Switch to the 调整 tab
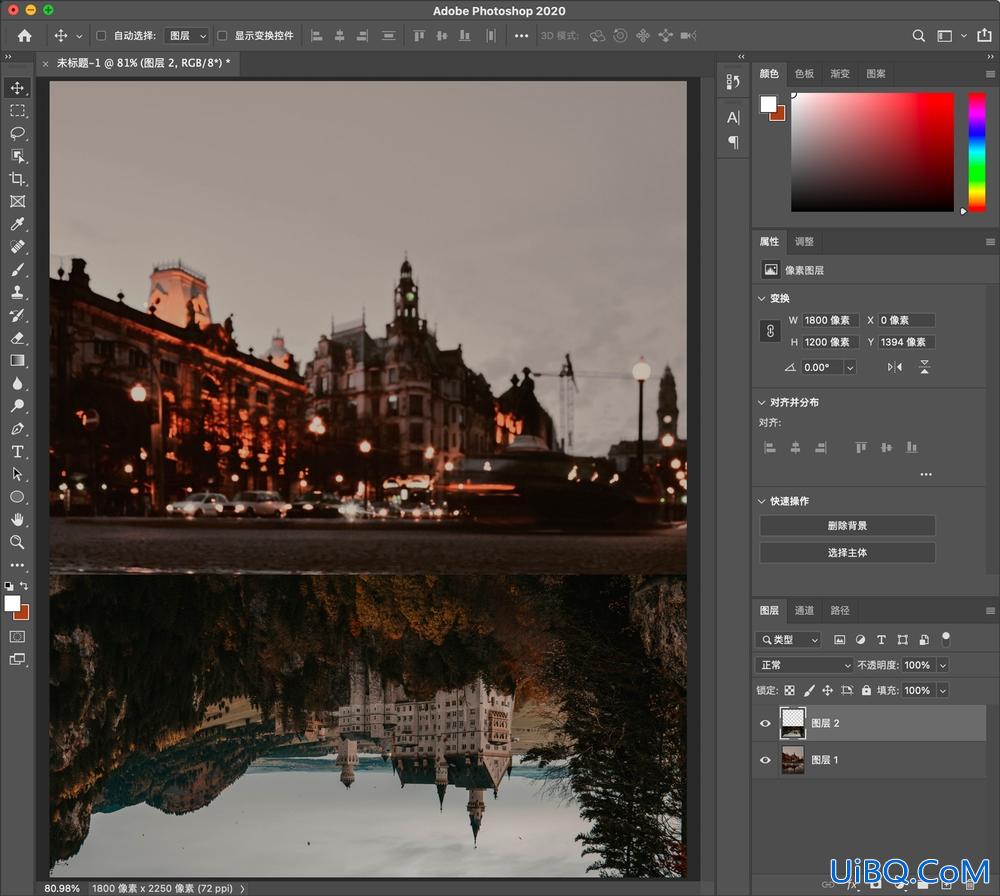This screenshot has height=896, width=1000. [x=804, y=242]
